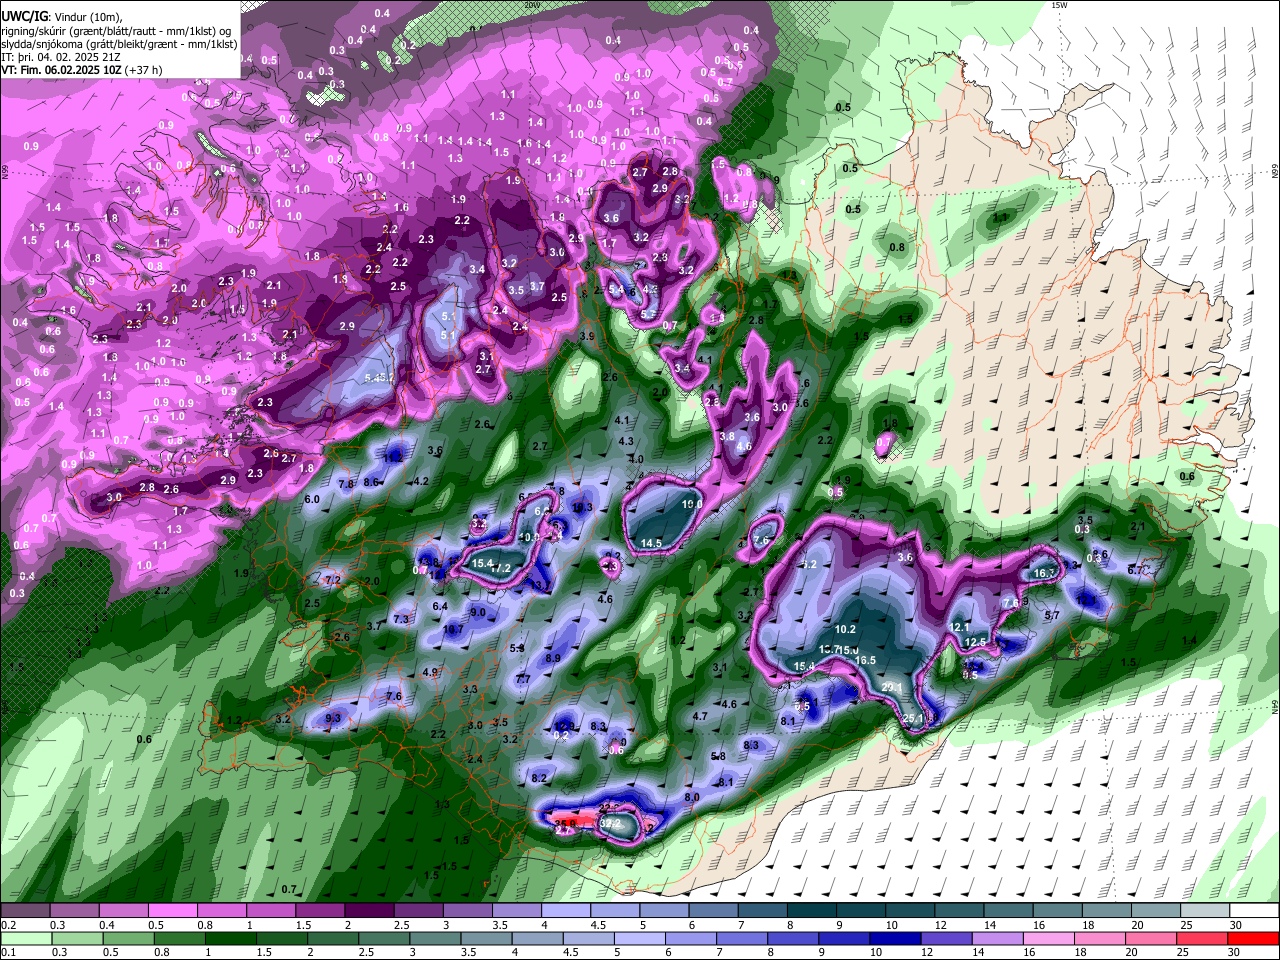Click the 'slydda/snjókoma (grátt/bleikt/grænt' description line
Viewport: 1280px width, 960px height.
tap(119, 44)
